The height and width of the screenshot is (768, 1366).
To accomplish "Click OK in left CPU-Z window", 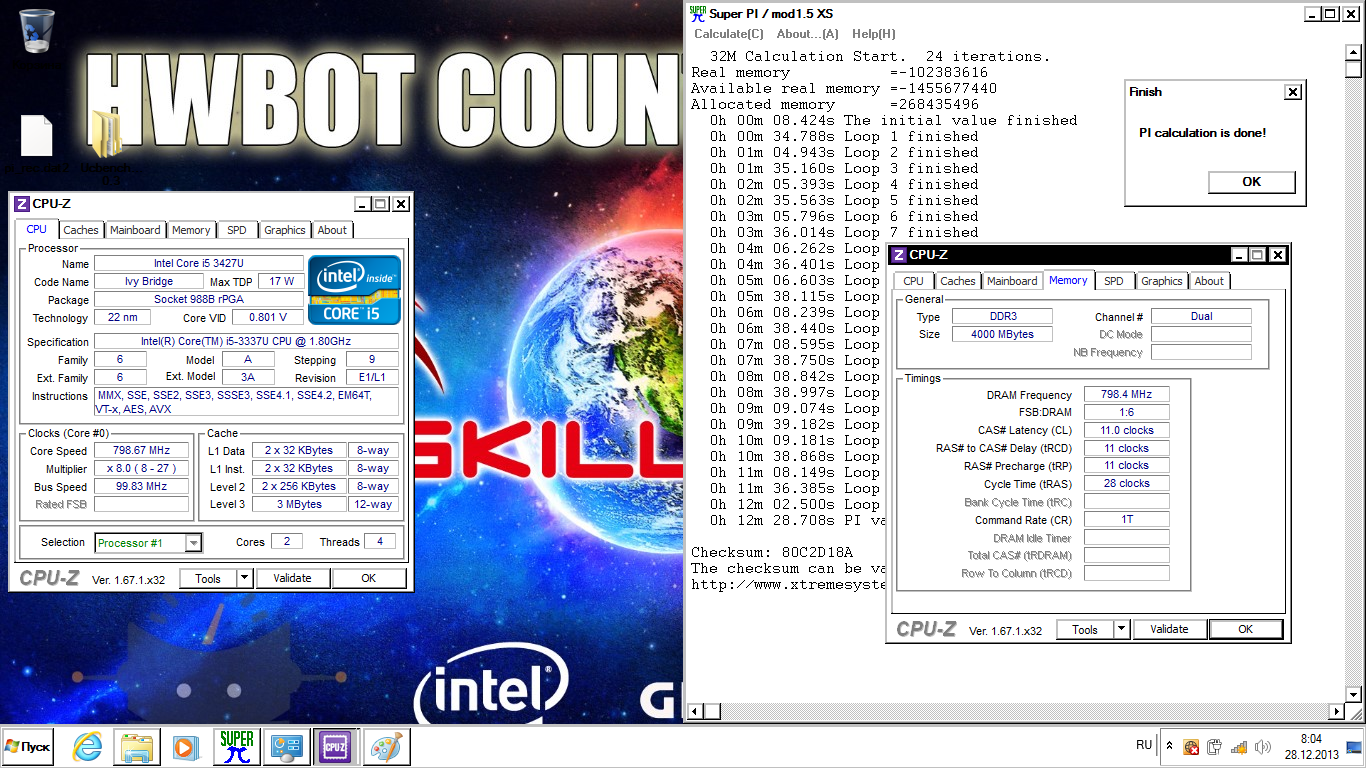I will pyautogui.click(x=369, y=578).
